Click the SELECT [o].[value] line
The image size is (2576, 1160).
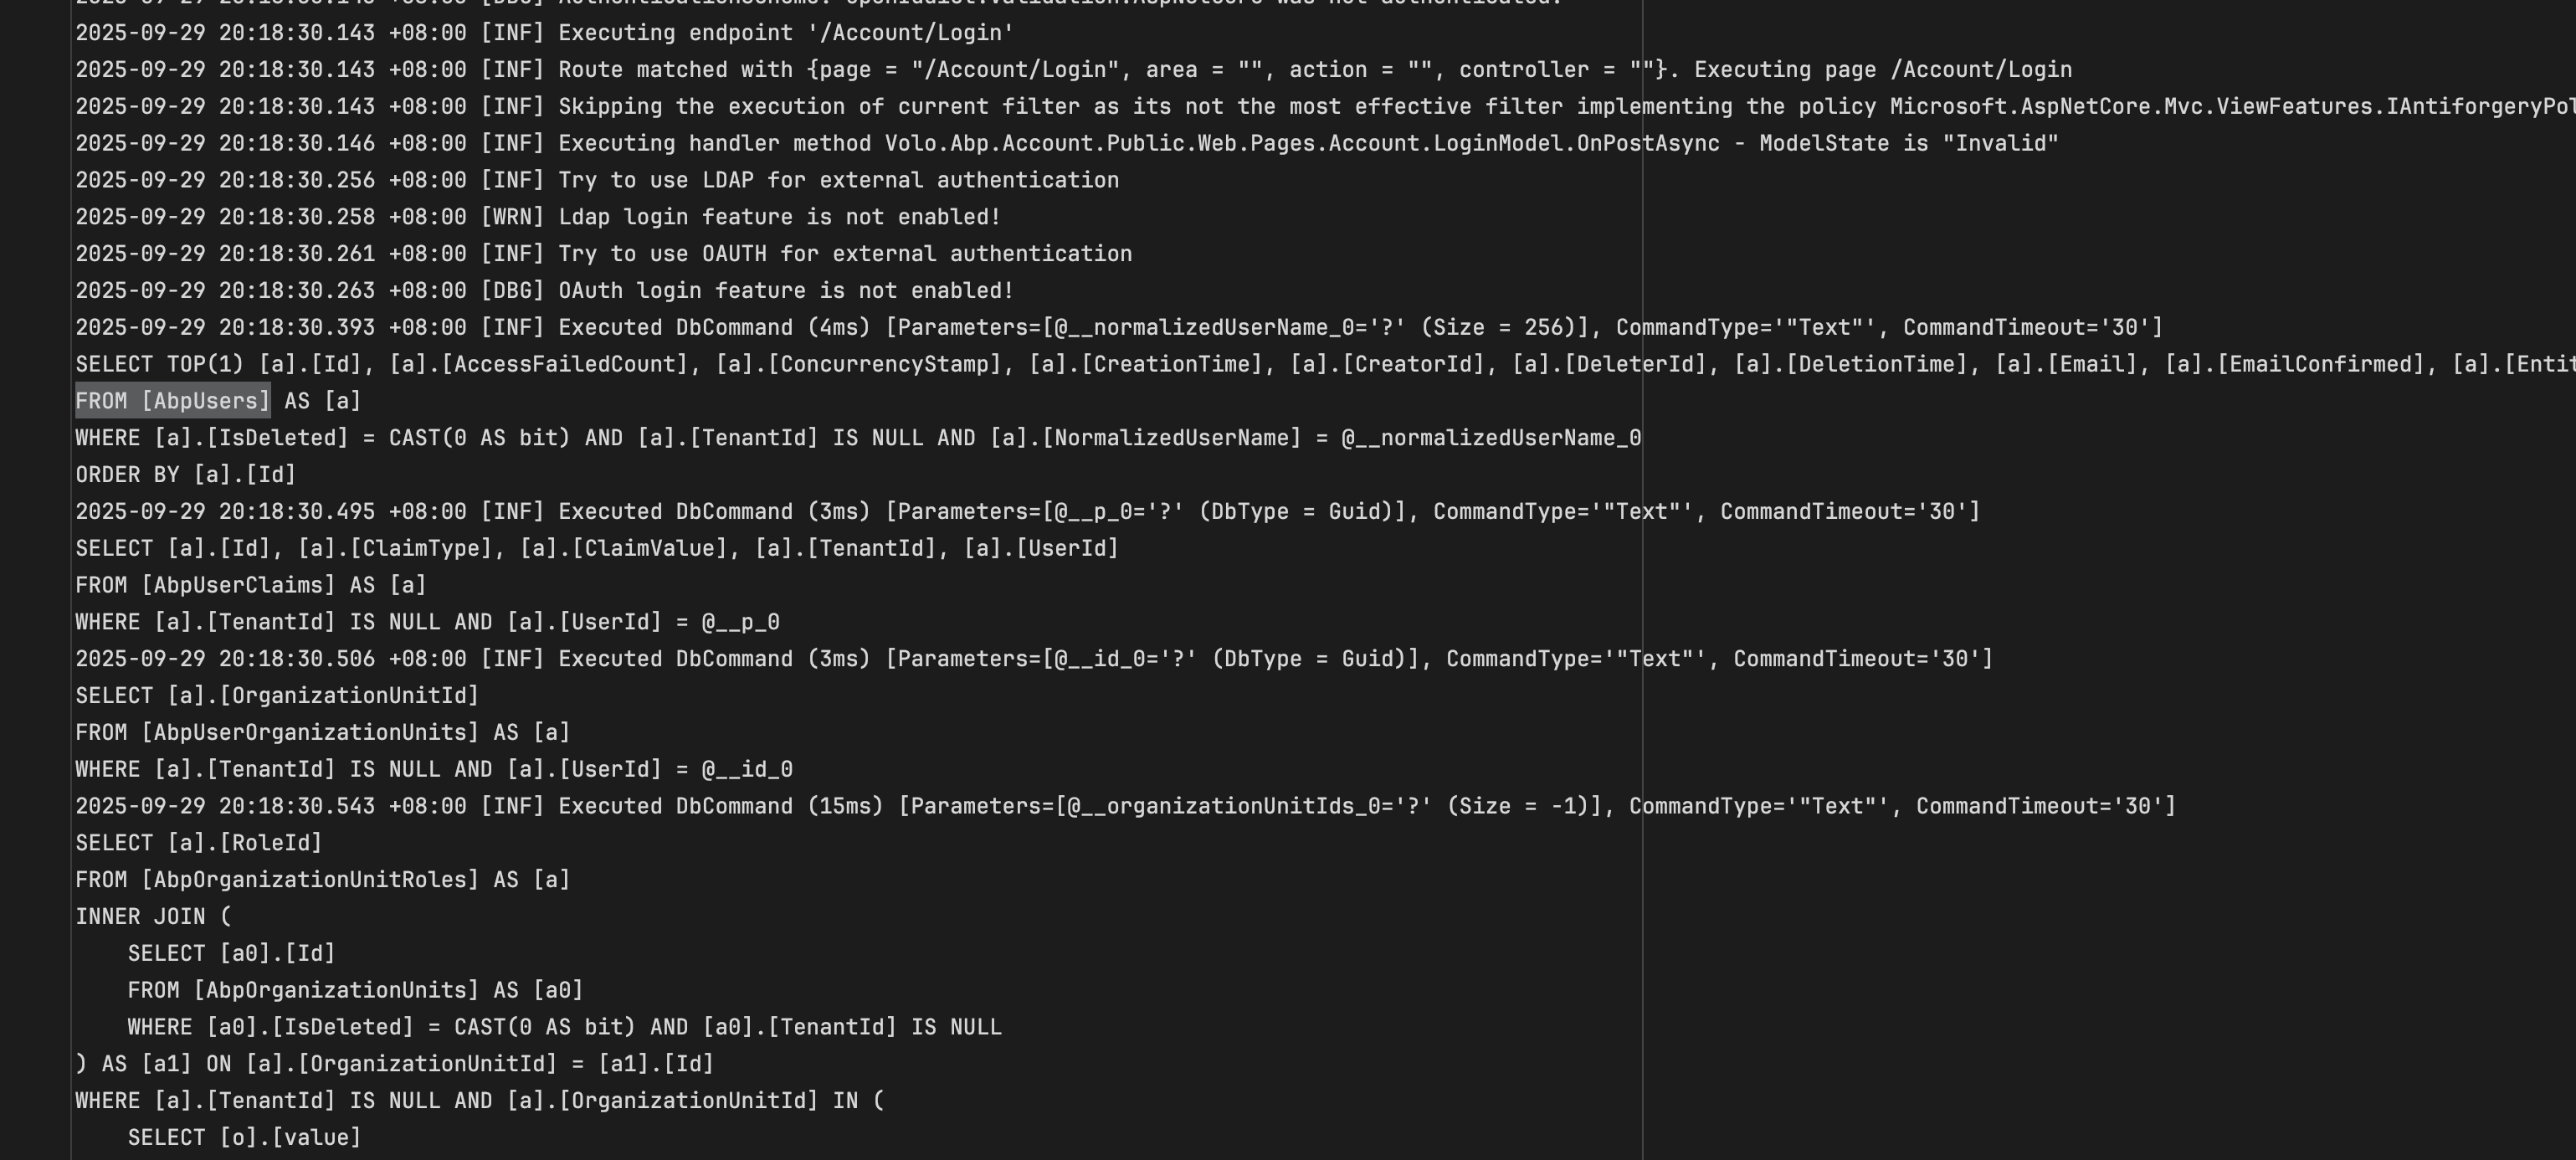pos(244,1138)
